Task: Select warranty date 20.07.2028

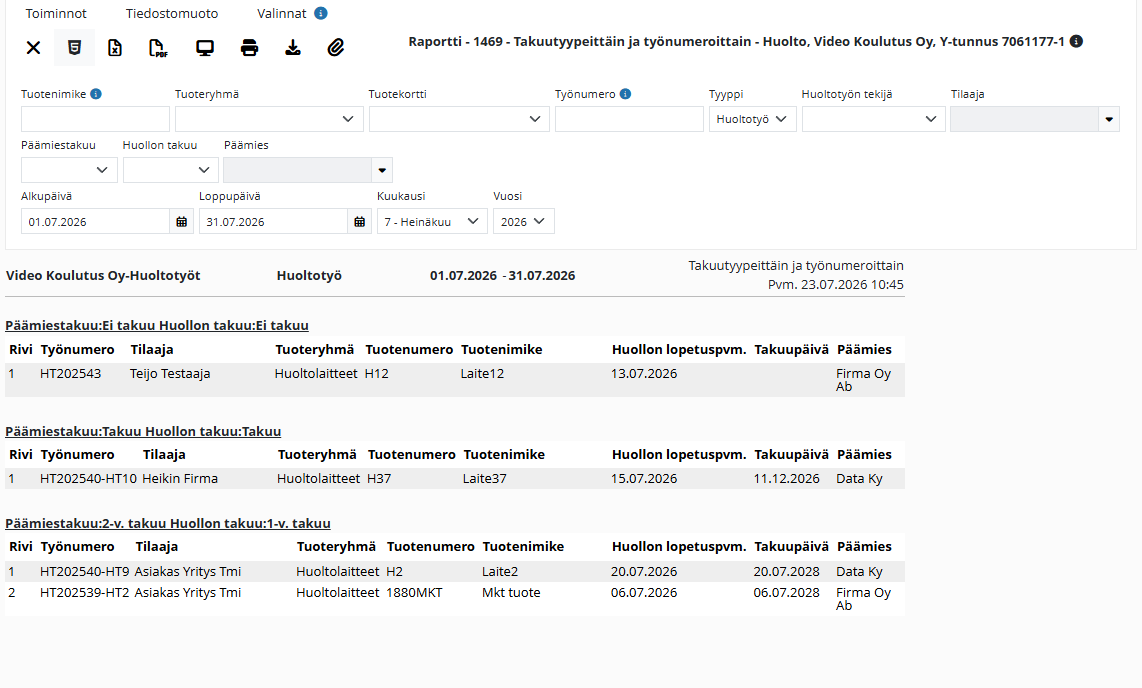Action: (787, 572)
